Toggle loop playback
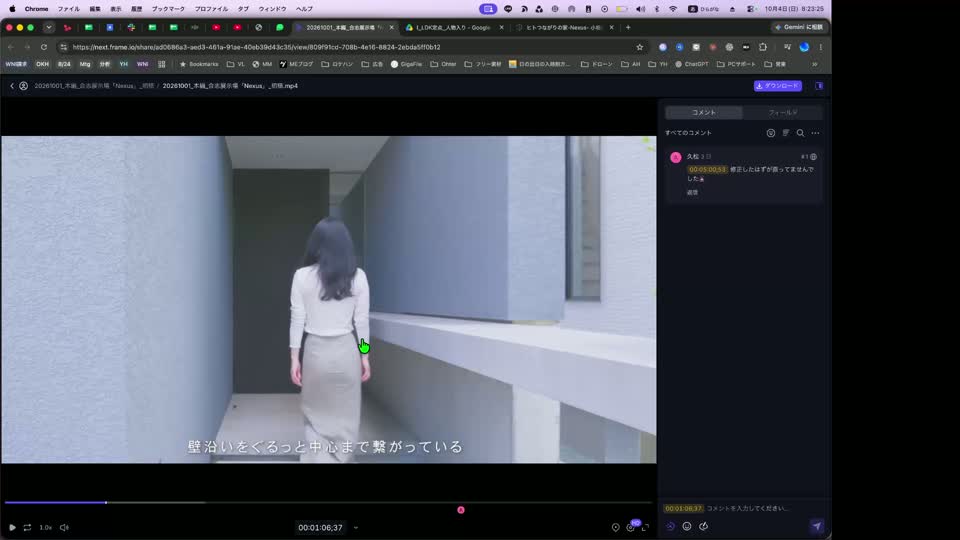 pos(28,527)
